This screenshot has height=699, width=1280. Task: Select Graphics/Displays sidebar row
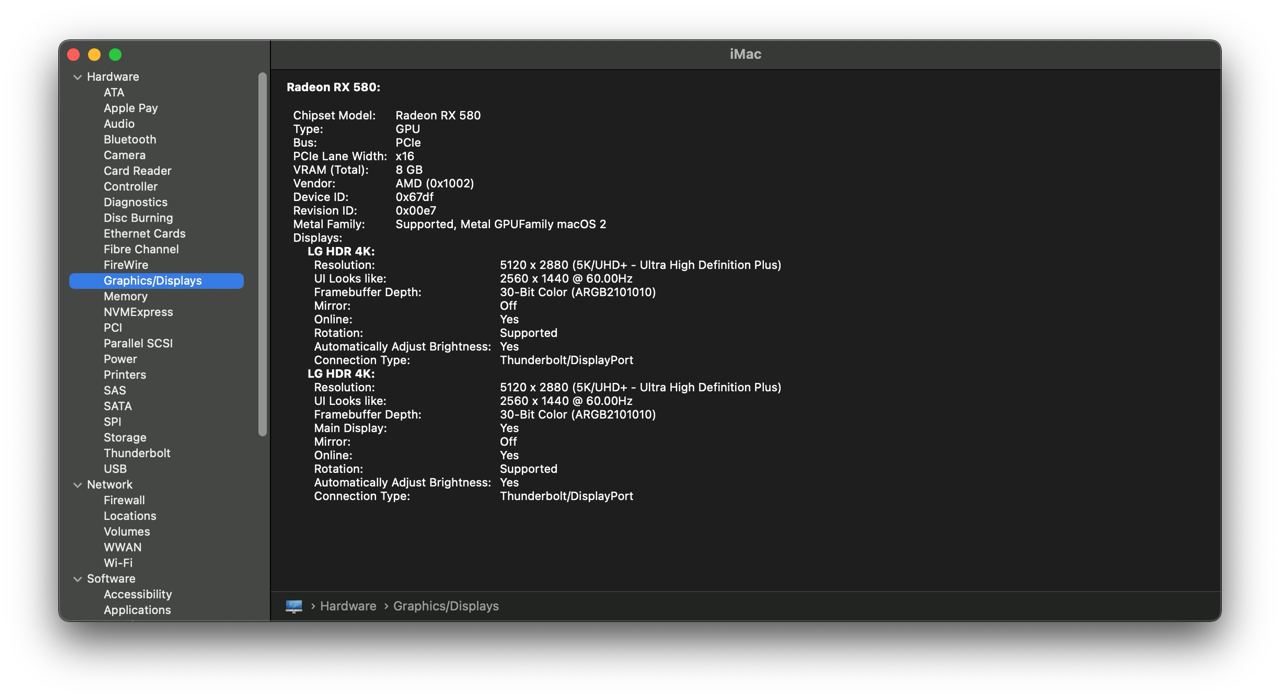pyautogui.click(x=156, y=281)
